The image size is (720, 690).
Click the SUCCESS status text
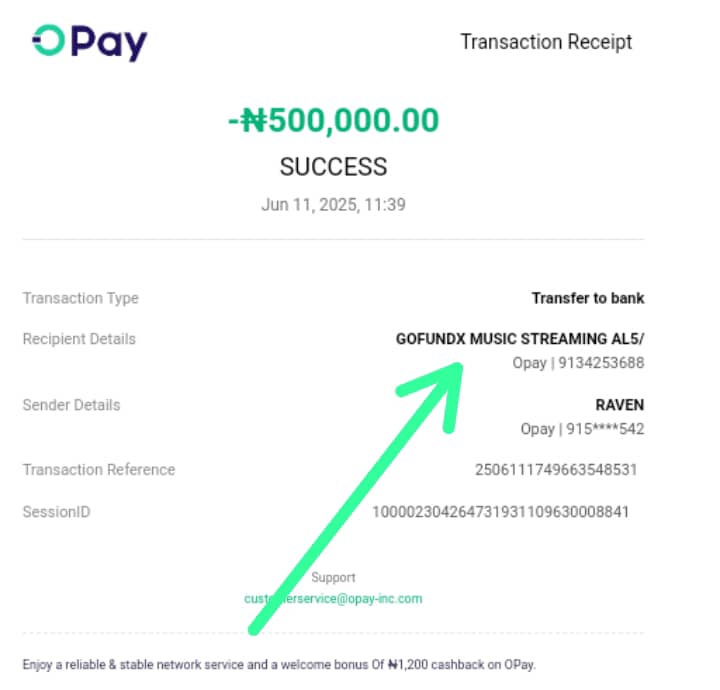(x=333, y=167)
